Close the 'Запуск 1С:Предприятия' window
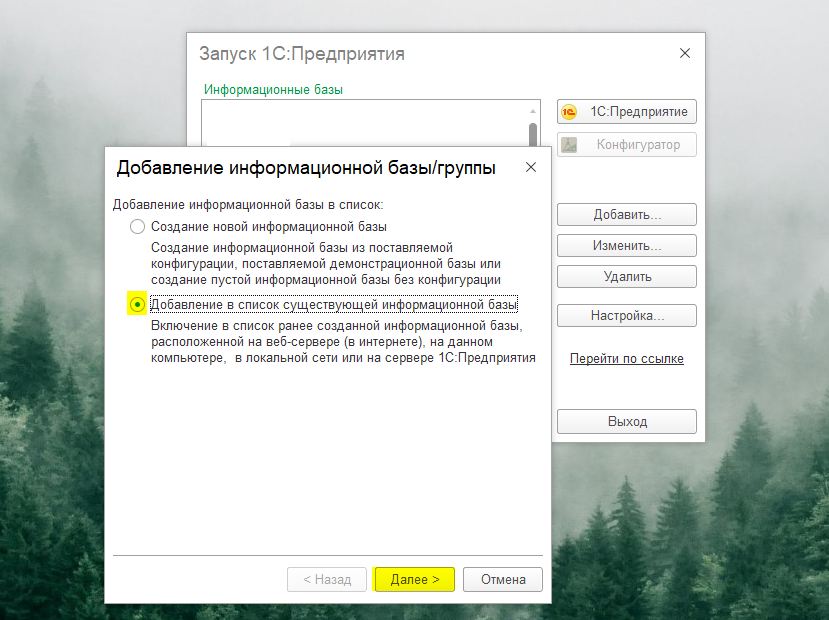Image resolution: width=829 pixels, height=620 pixels. 685,53
